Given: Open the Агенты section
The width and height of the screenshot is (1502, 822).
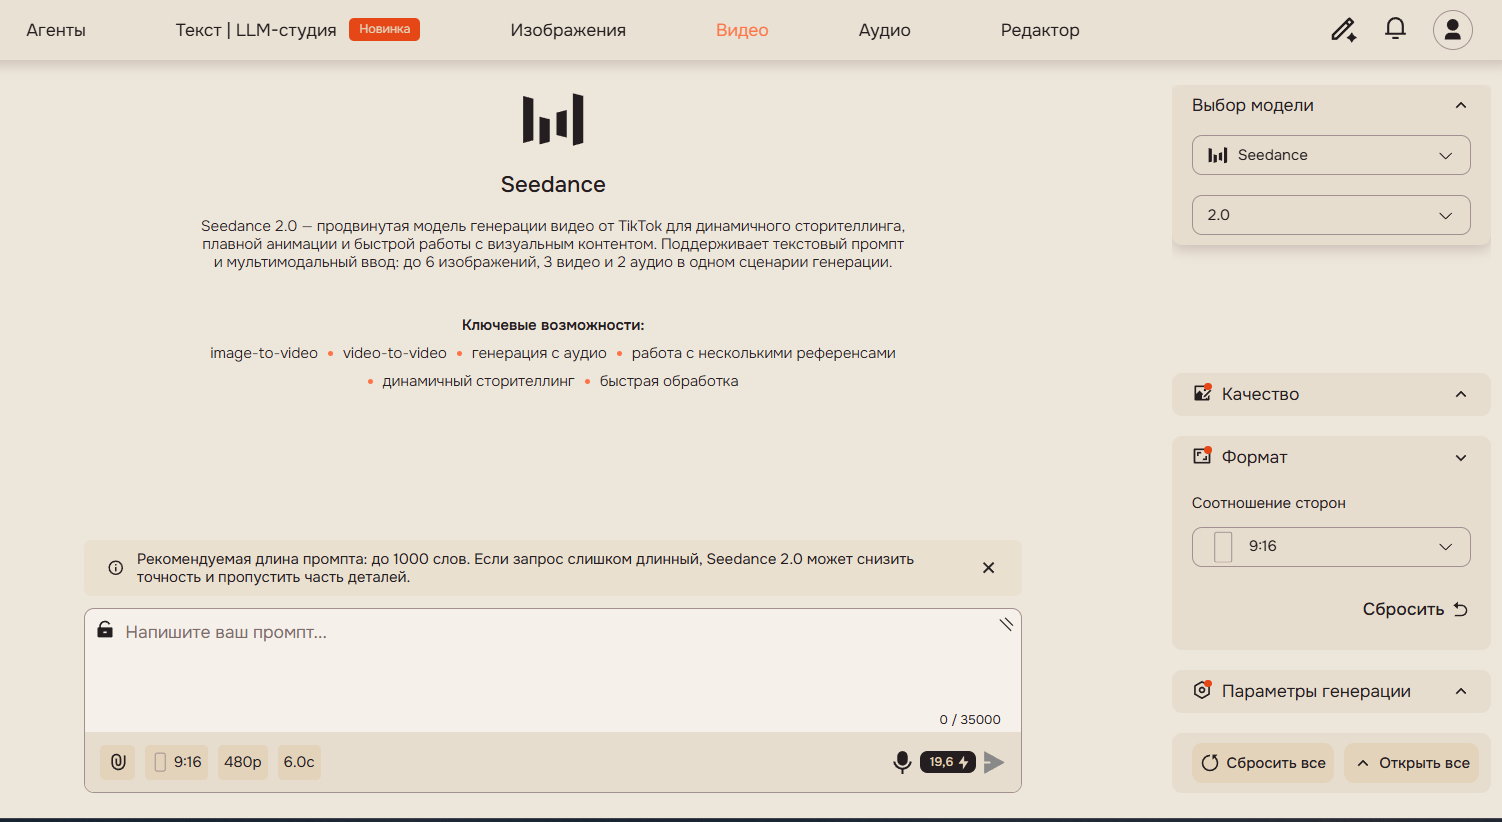Looking at the screenshot, I should click(x=56, y=30).
